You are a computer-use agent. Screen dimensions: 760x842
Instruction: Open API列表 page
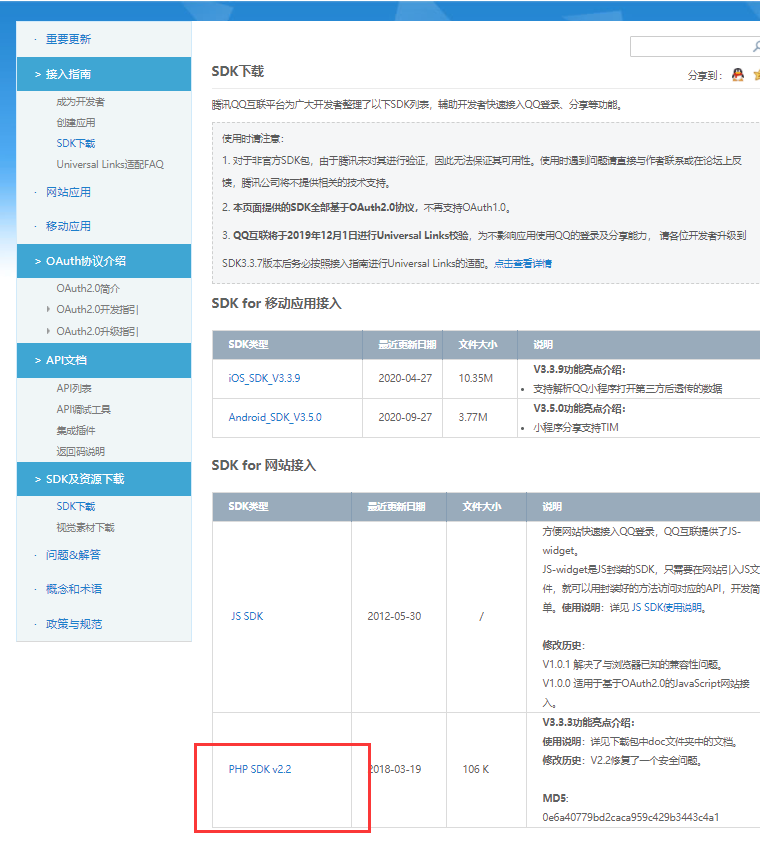click(74, 388)
